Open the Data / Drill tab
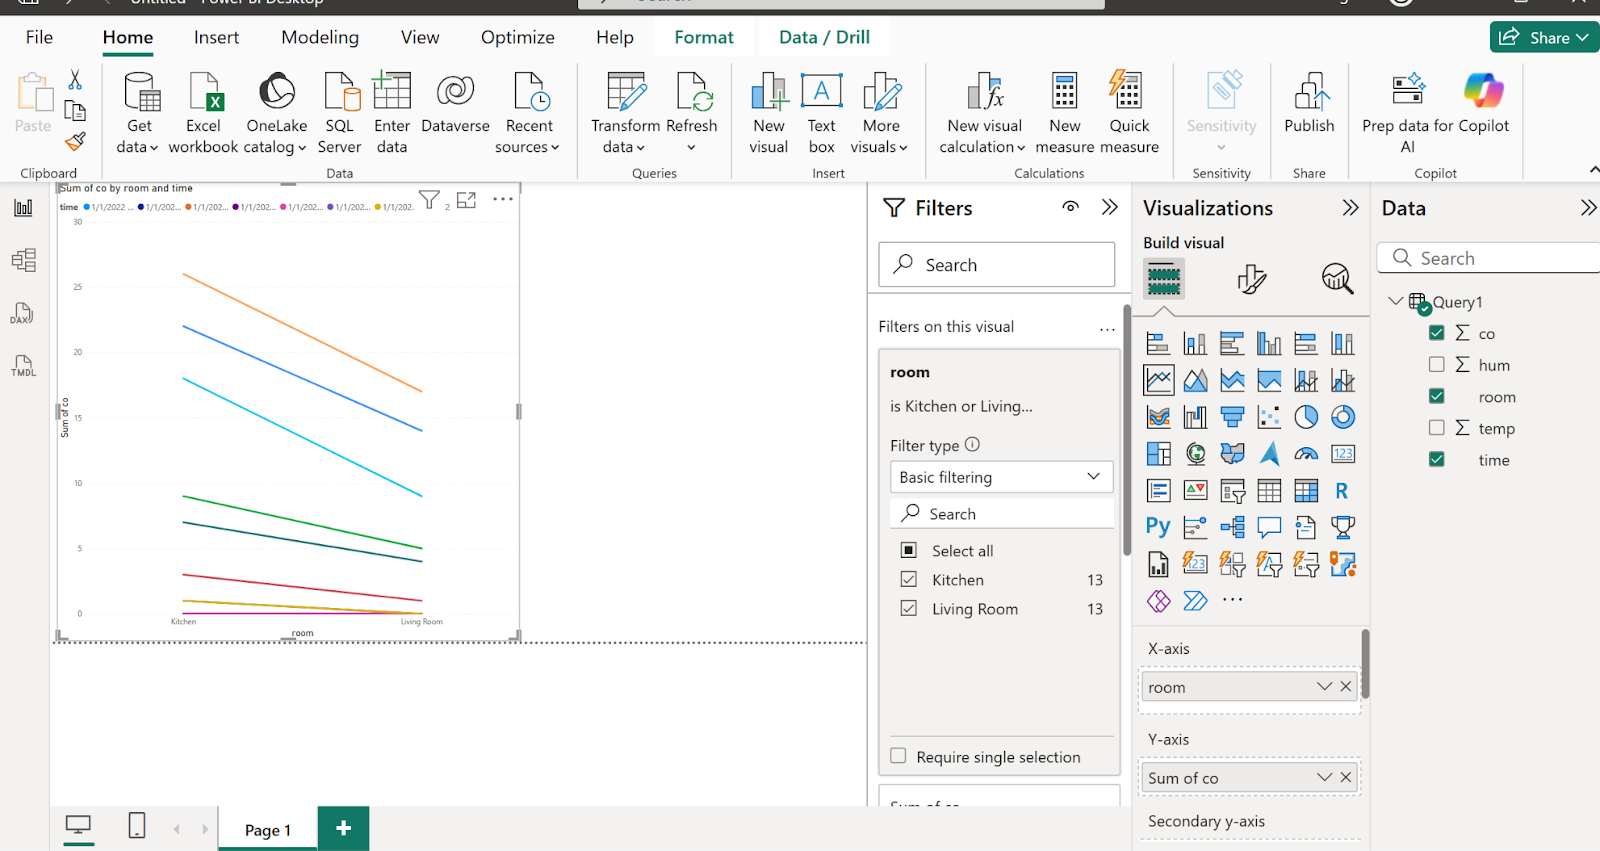Screen dimensions: 1600x851 [824, 37]
